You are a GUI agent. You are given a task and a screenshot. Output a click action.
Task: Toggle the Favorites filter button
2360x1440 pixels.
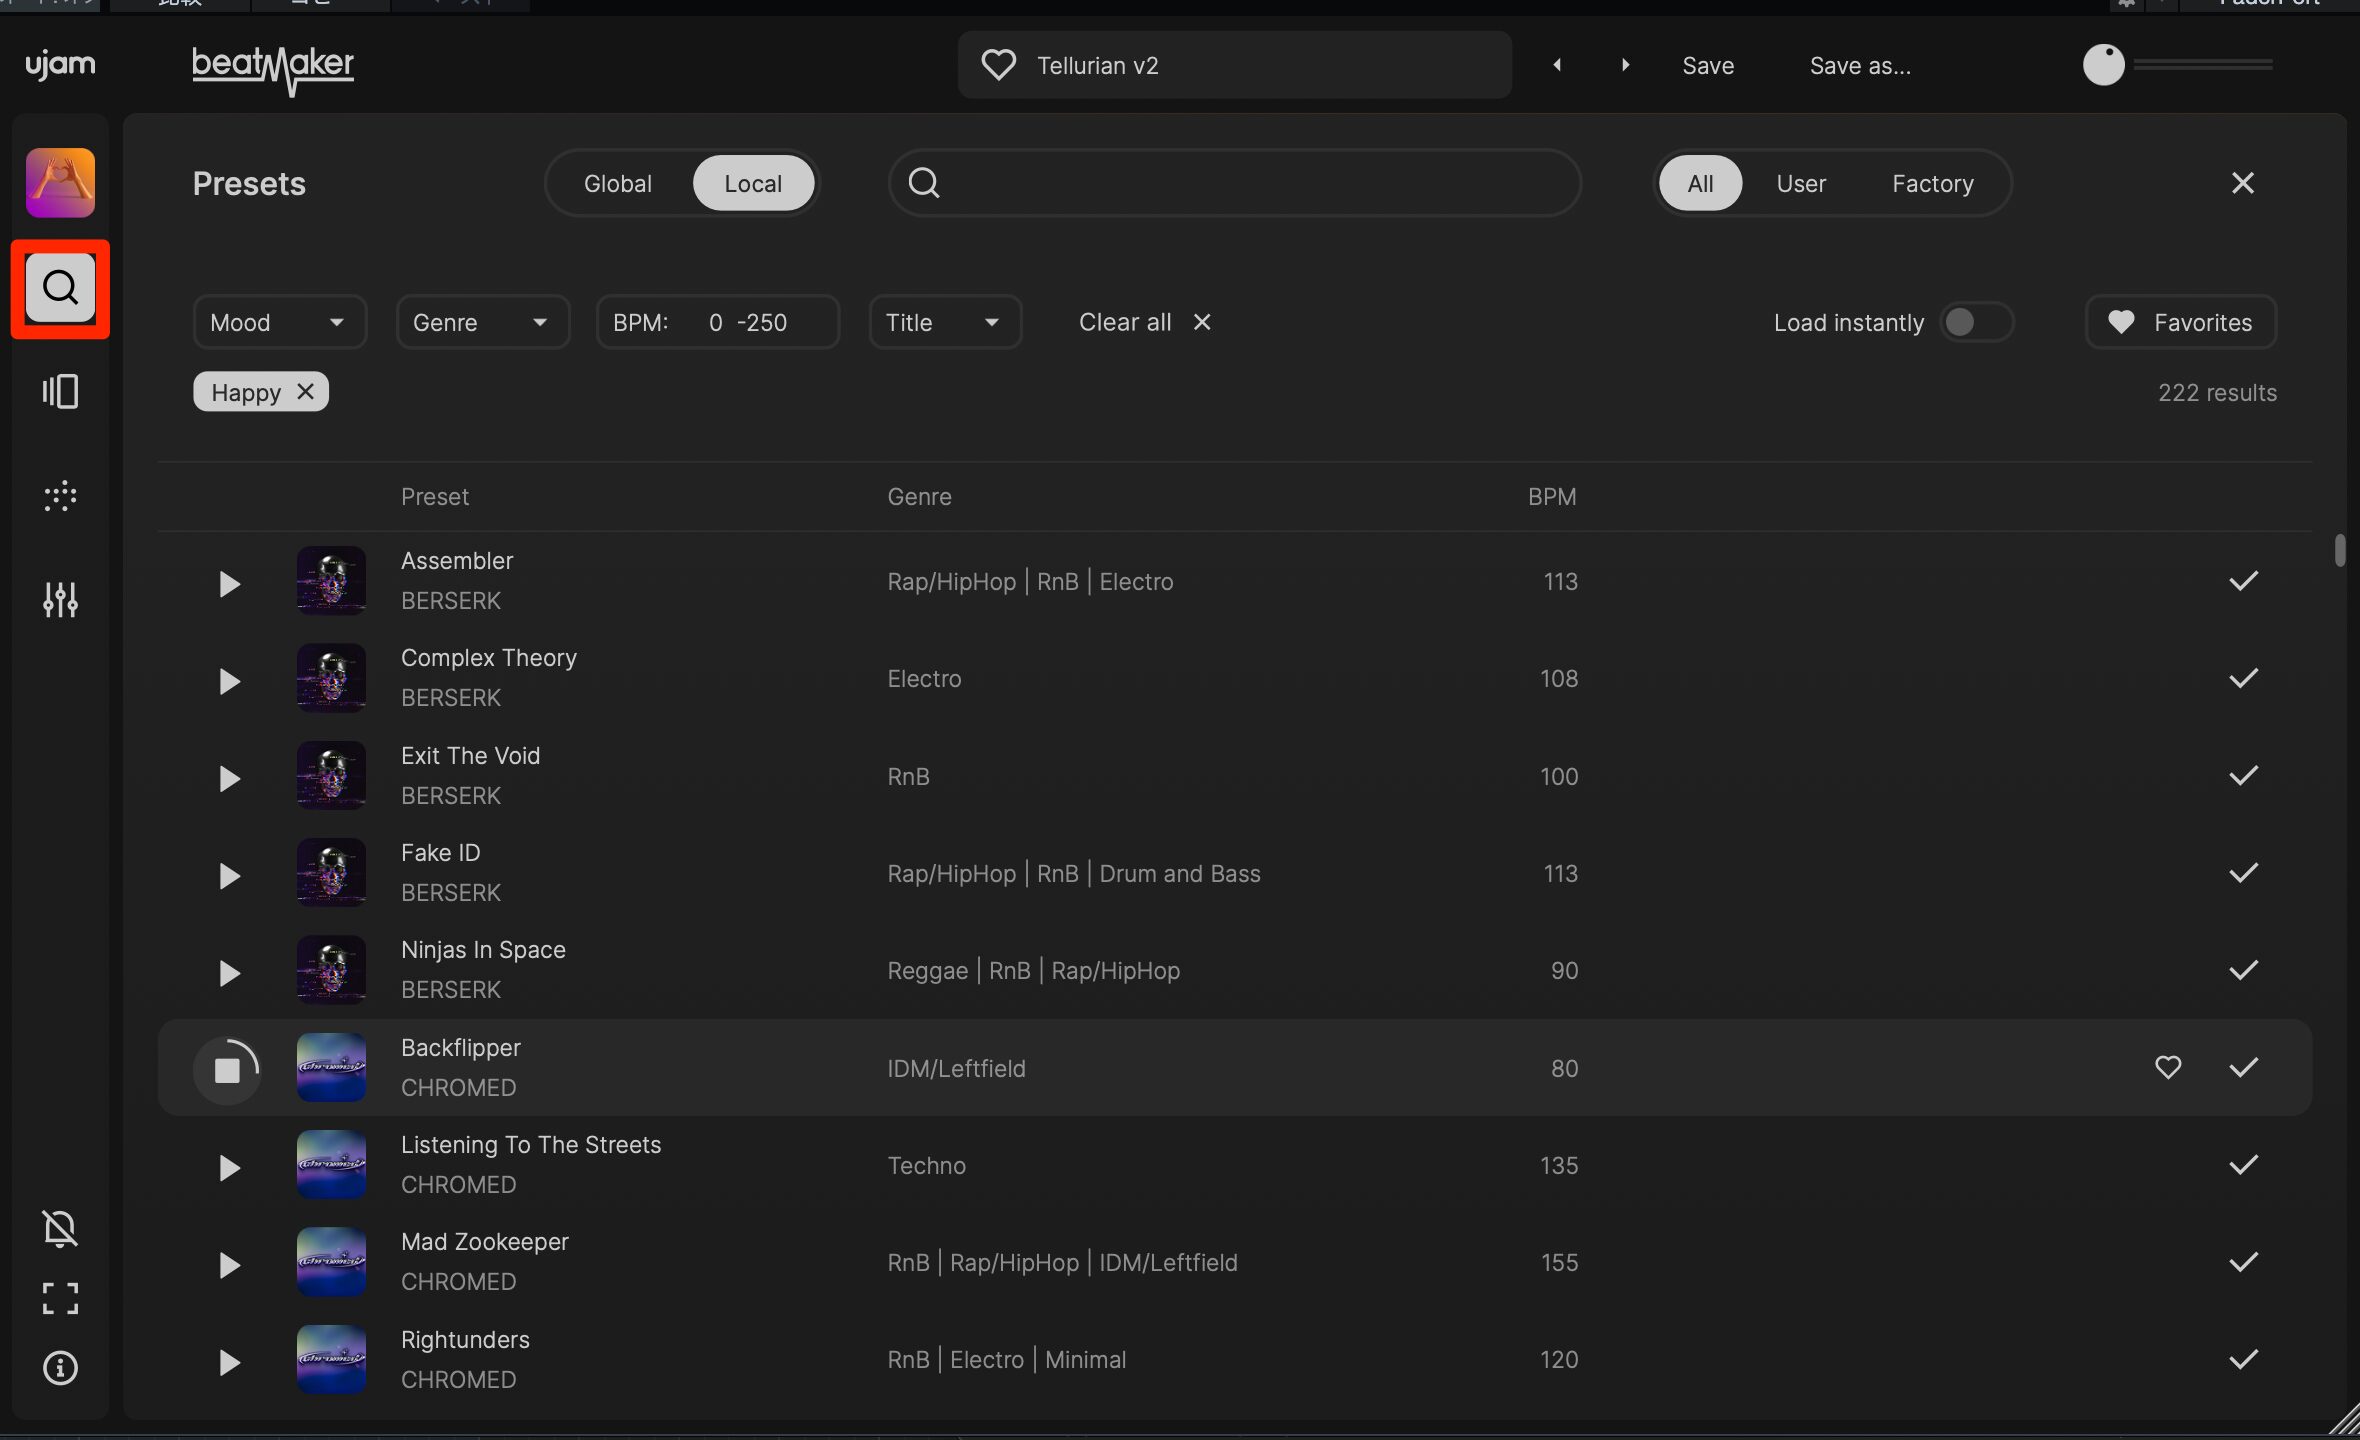[2180, 322]
